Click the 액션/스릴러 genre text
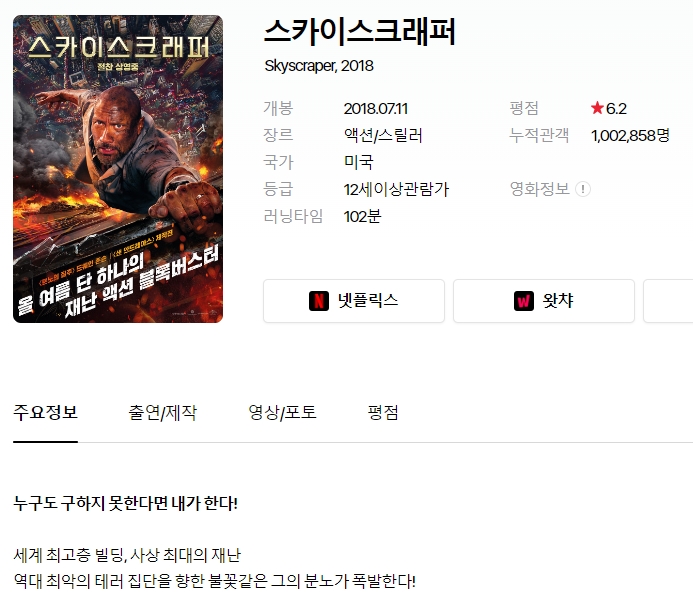693x601 pixels. tap(383, 135)
